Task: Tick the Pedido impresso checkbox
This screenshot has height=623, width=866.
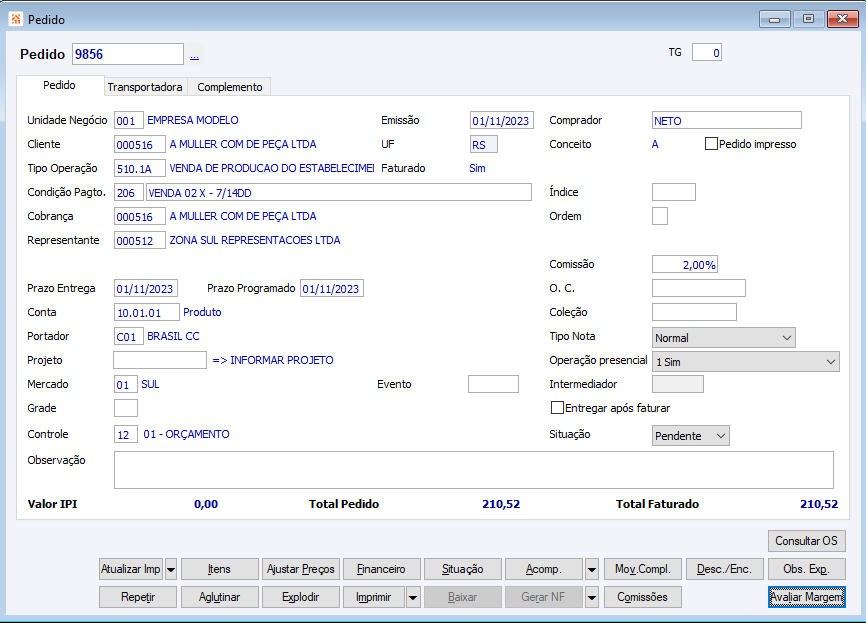Action: pos(711,144)
